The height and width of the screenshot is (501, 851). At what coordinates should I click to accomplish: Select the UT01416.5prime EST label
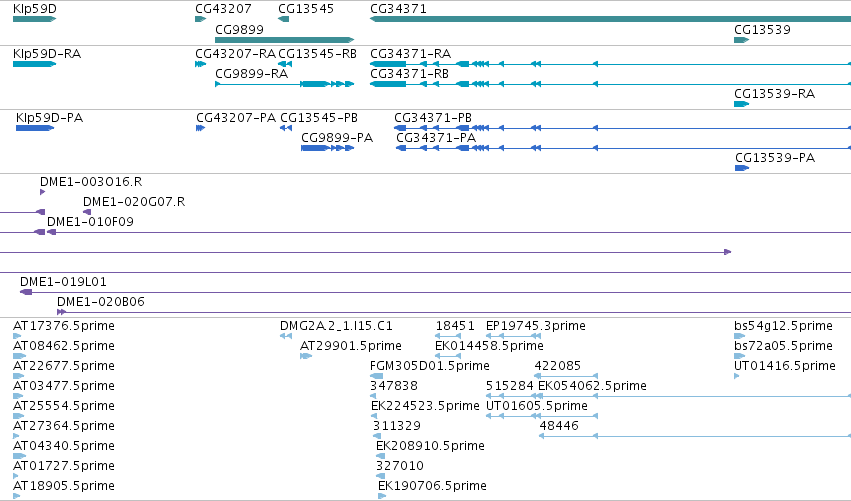[x=785, y=366]
